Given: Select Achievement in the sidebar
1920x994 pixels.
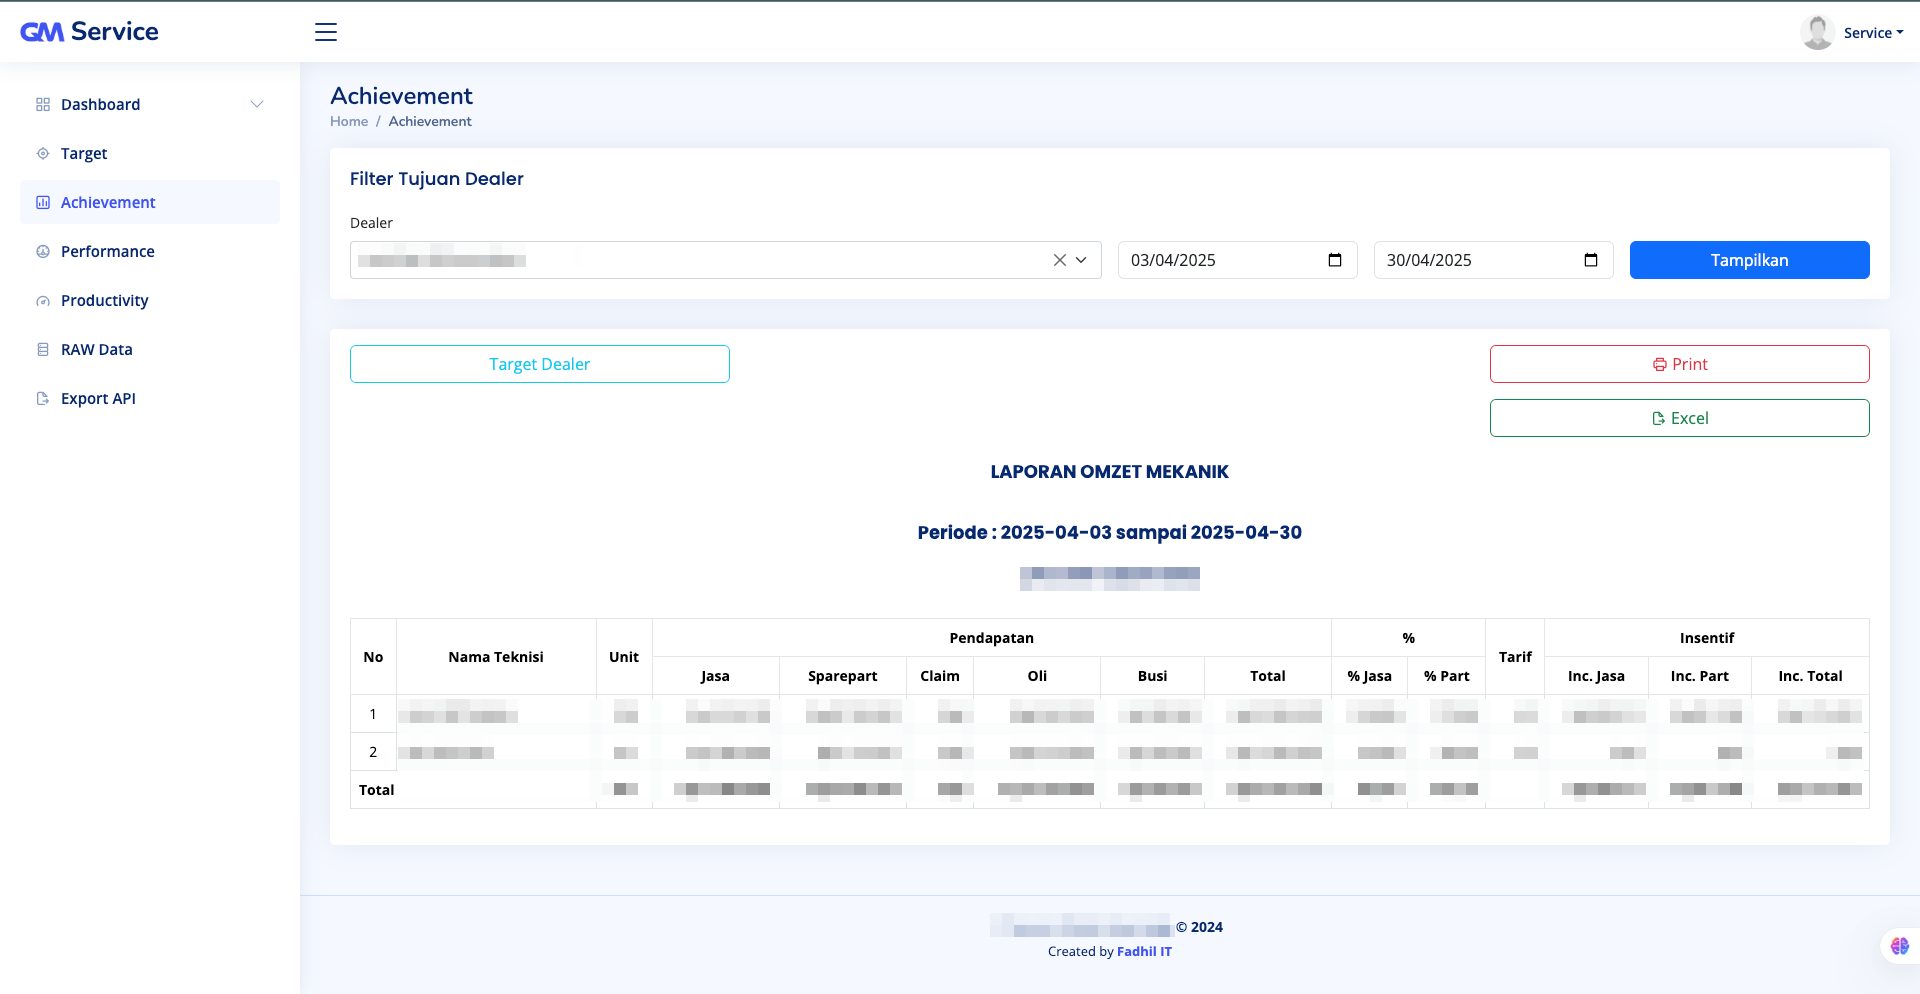Looking at the screenshot, I should pyautogui.click(x=150, y=203).
